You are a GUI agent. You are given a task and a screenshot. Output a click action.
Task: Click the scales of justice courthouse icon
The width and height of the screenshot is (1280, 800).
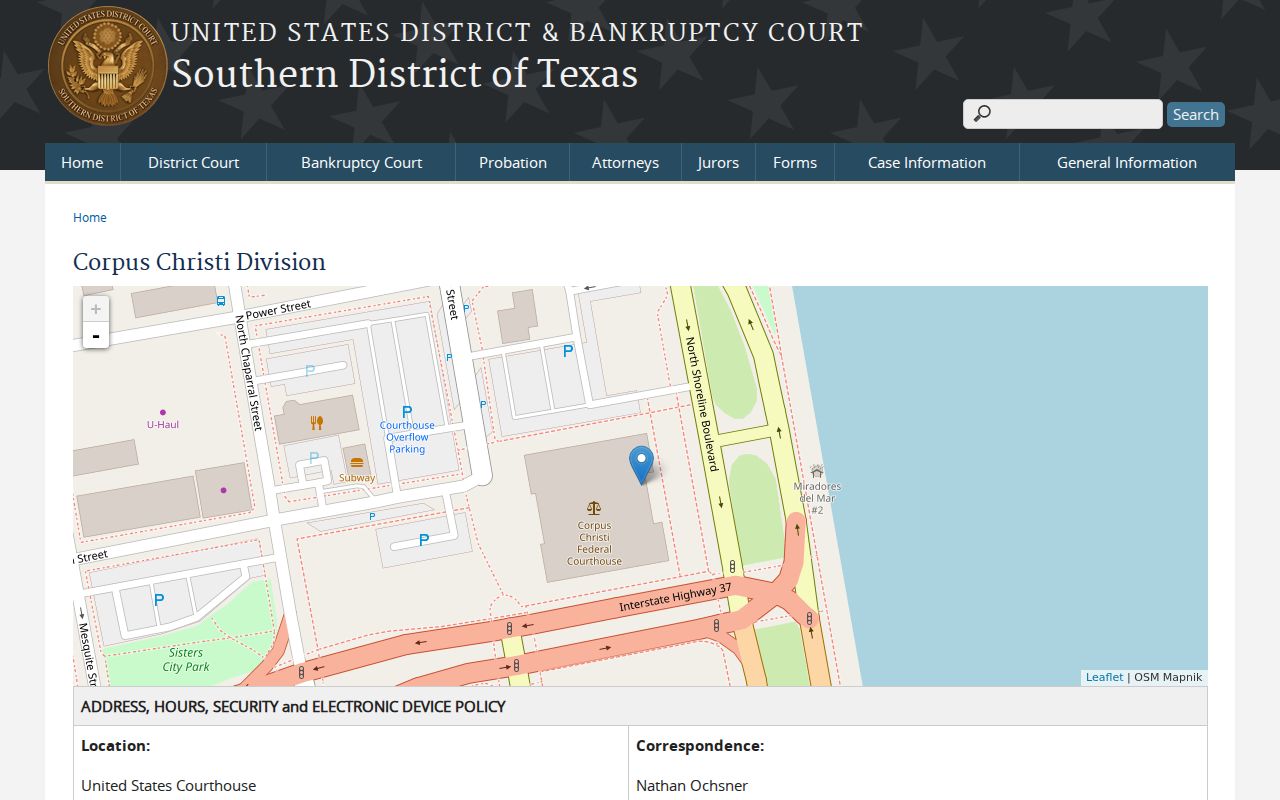tap(594, 508)
